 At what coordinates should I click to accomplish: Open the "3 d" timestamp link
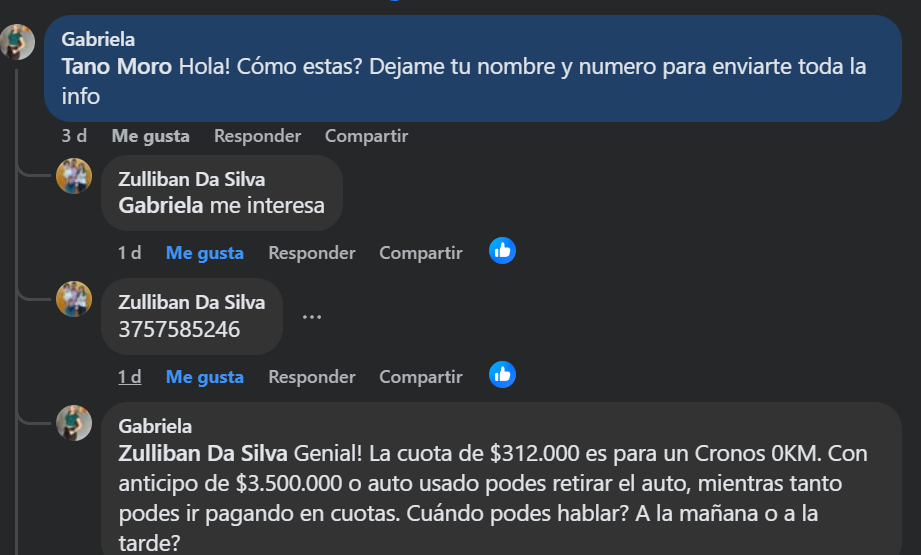[x=73, y=136]
